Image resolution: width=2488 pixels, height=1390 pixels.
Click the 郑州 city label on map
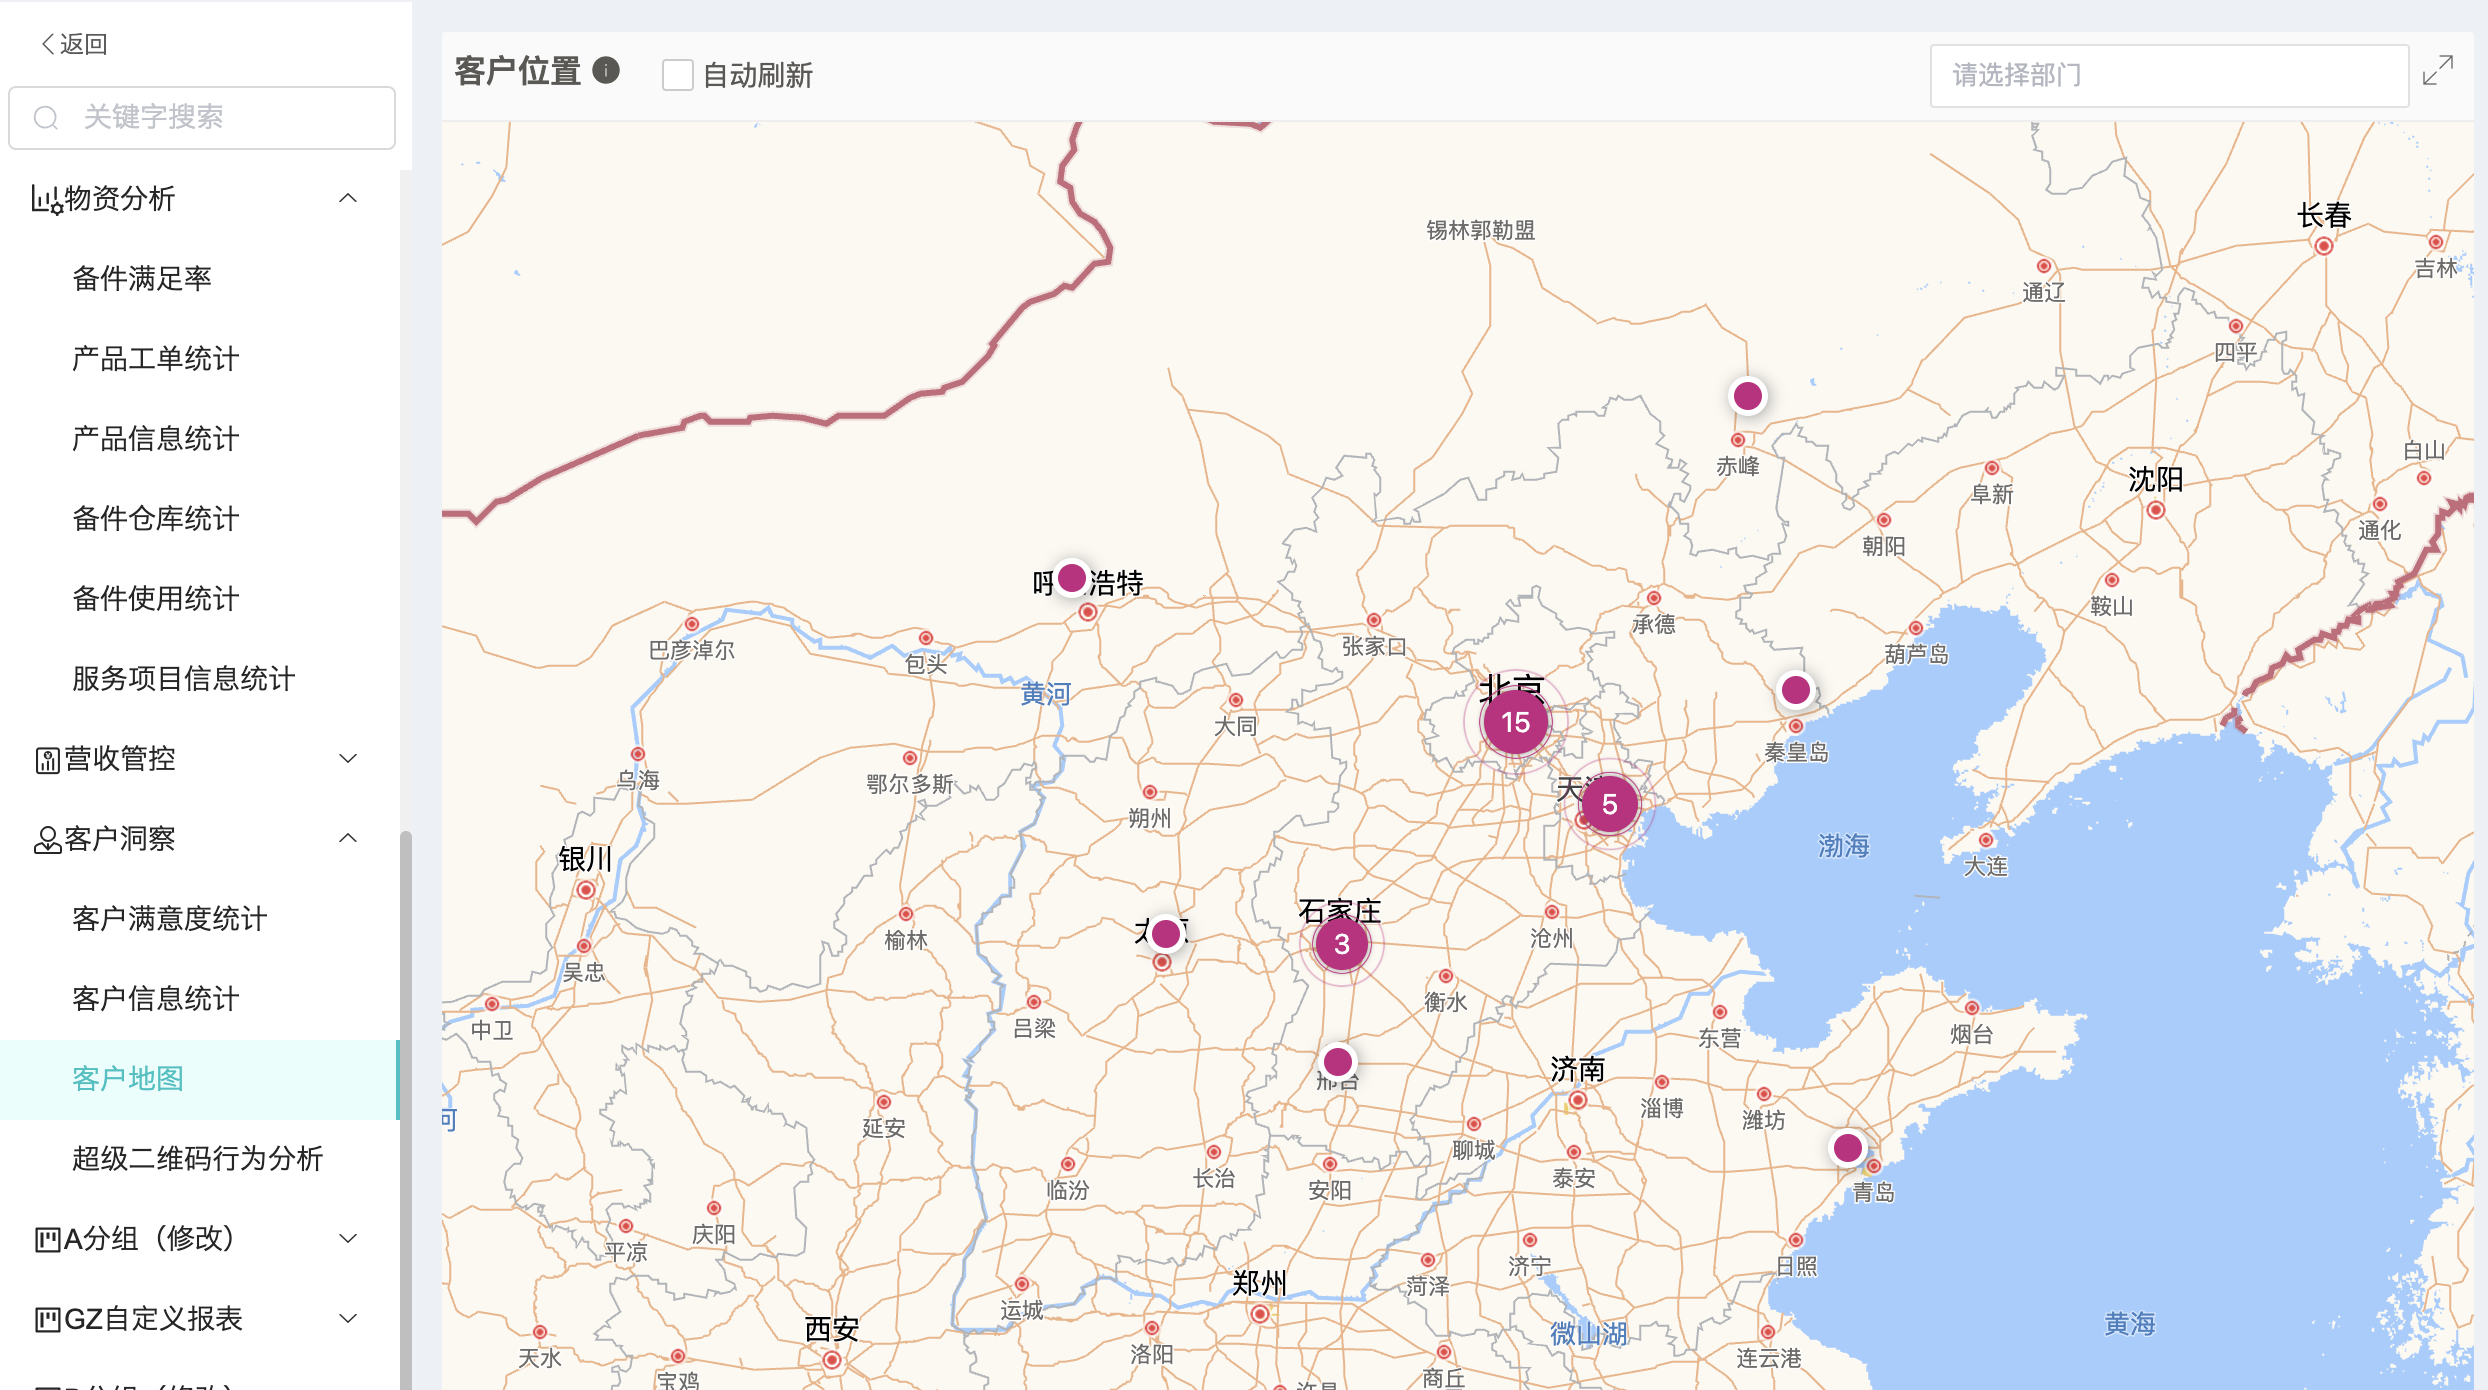point(1260,1283)
